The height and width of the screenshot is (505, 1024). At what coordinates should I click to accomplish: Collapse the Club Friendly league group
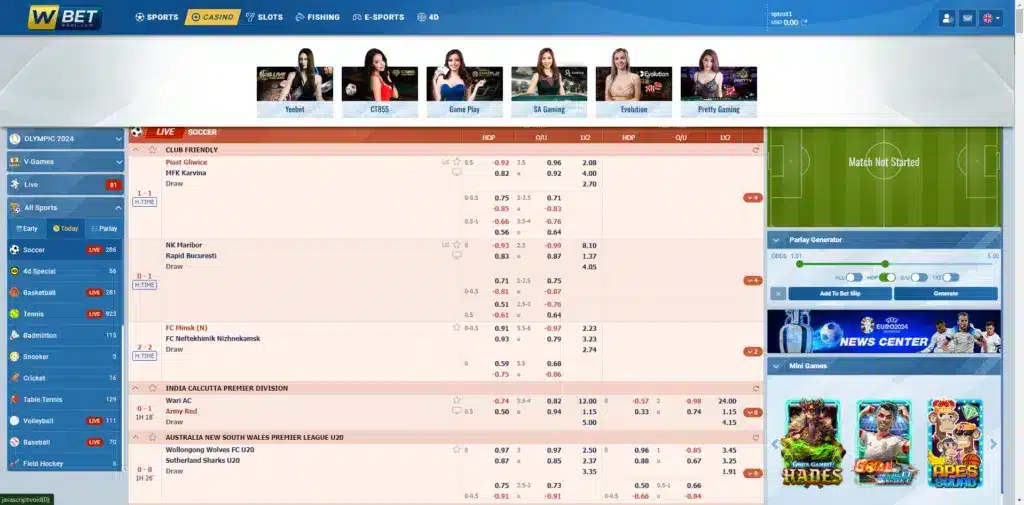136,150
